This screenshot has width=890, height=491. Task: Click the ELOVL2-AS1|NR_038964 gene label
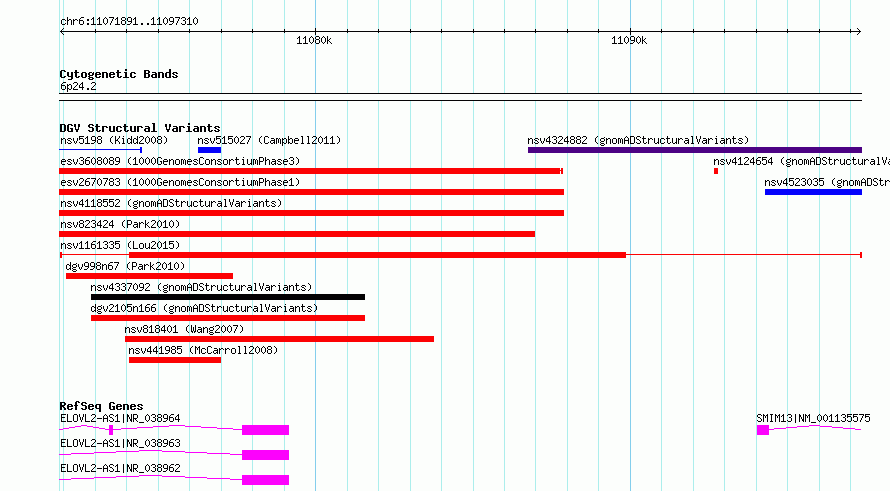tap(120, 418)
